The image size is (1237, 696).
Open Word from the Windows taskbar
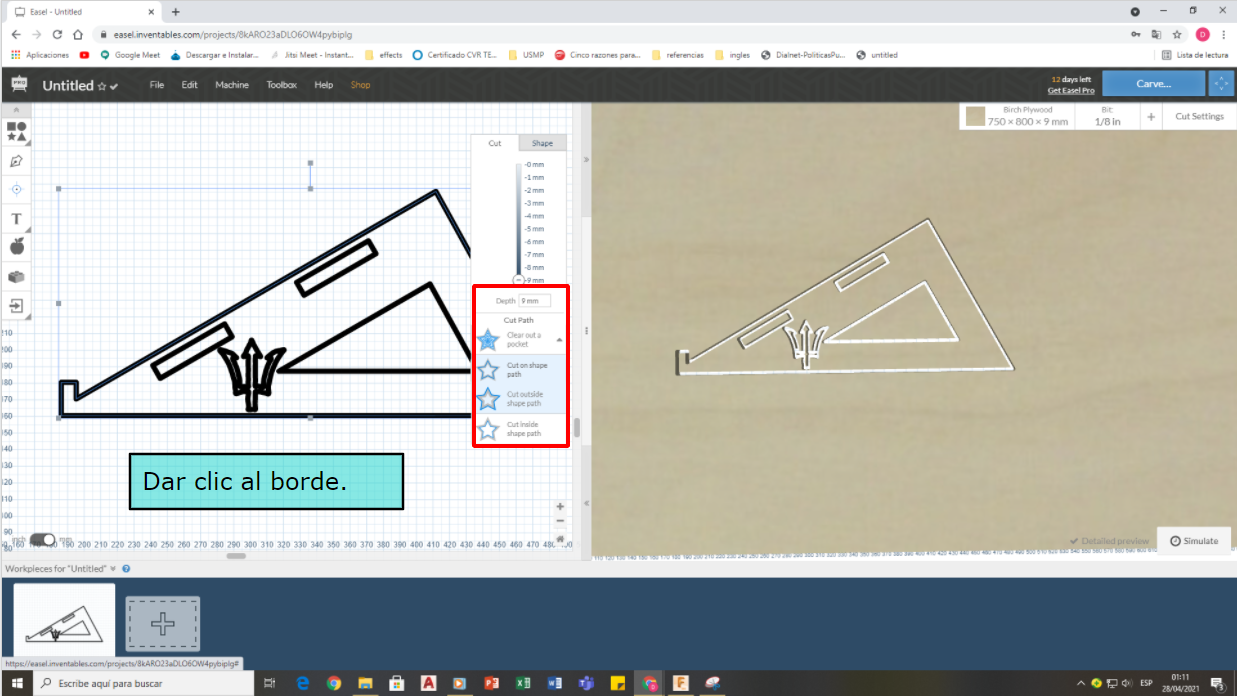pyautogui.click(x=554, y=683)
